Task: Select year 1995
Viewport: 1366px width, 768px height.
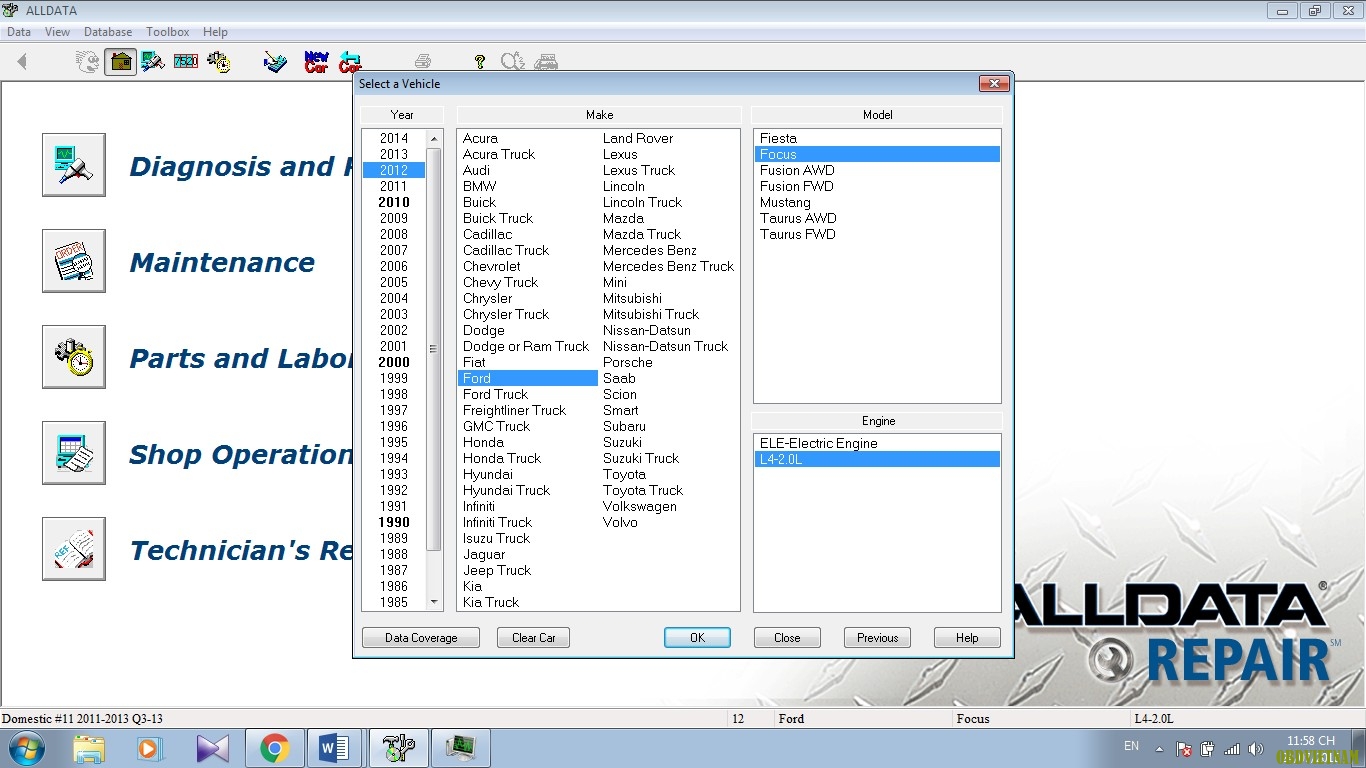Action: coord(394,442)
